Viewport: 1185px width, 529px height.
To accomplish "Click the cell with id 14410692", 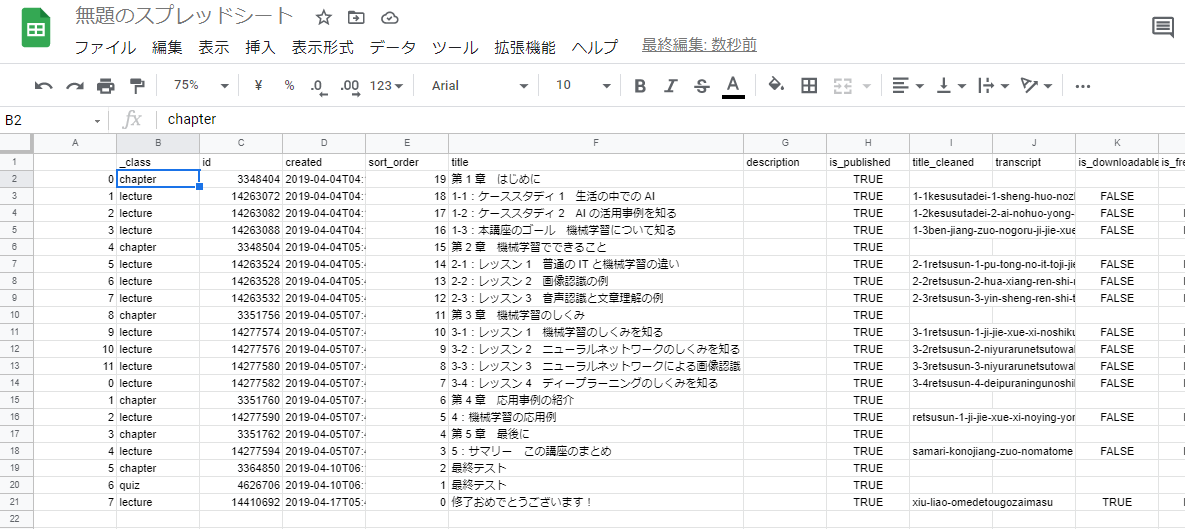I will (241, 502).
